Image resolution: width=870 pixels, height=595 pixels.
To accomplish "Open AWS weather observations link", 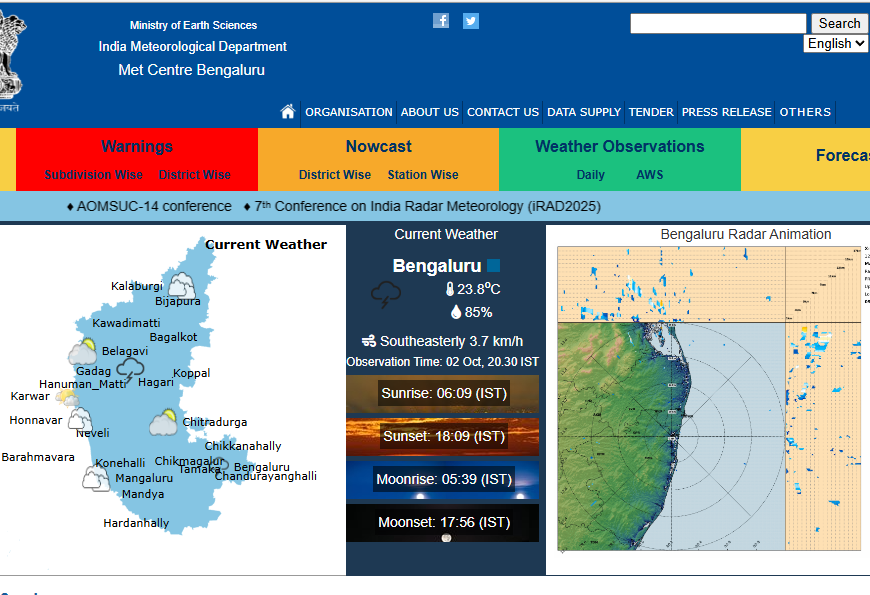I will click(650, 175).
